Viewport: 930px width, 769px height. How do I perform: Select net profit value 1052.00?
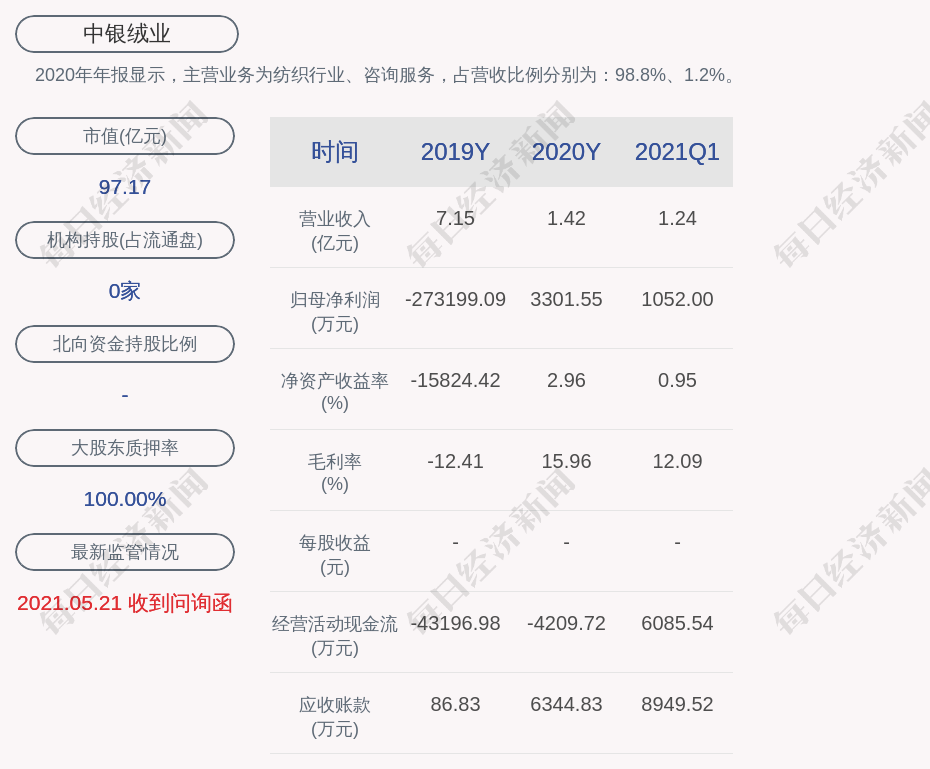tap(677, 299)
